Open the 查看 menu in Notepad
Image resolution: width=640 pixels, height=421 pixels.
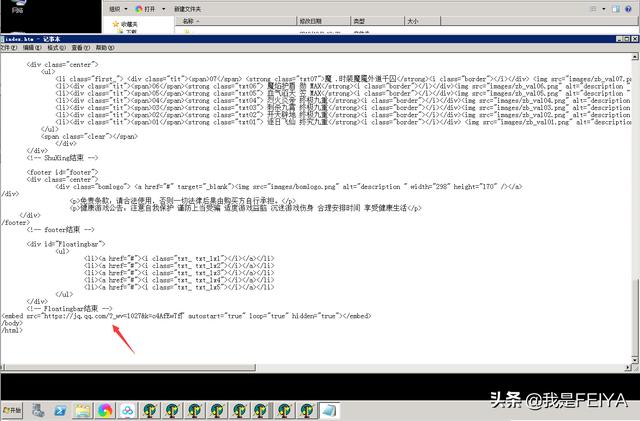[80, 48]
